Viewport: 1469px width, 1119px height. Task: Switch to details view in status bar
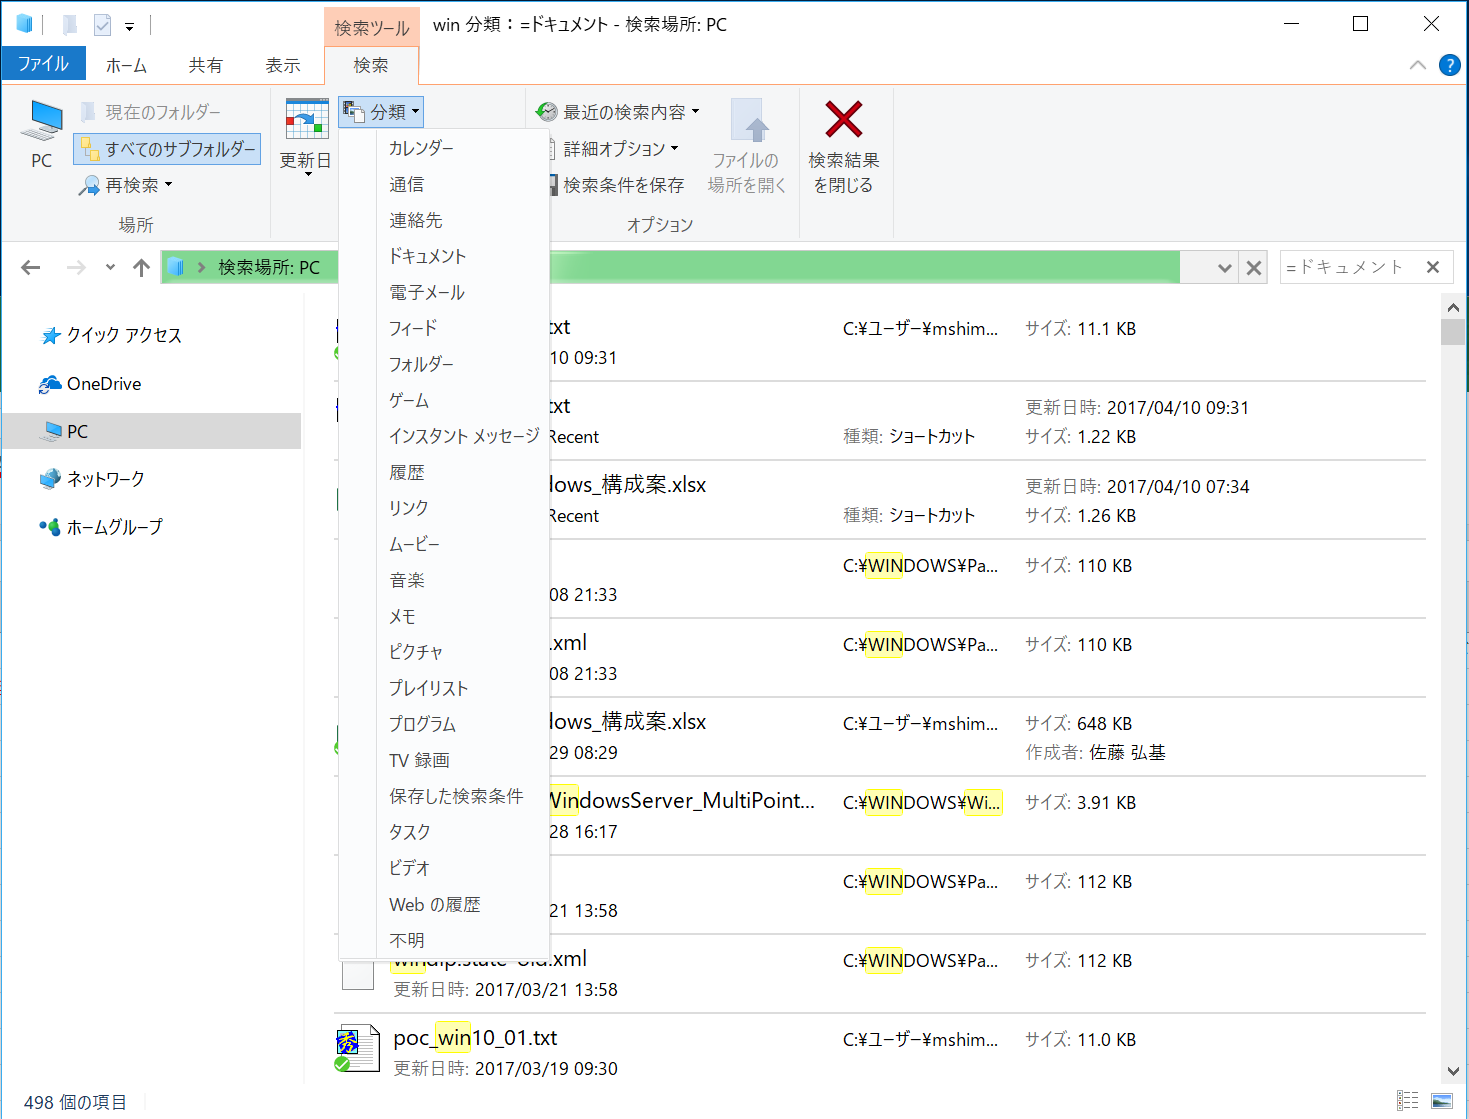click(x=1408, y=1101)
